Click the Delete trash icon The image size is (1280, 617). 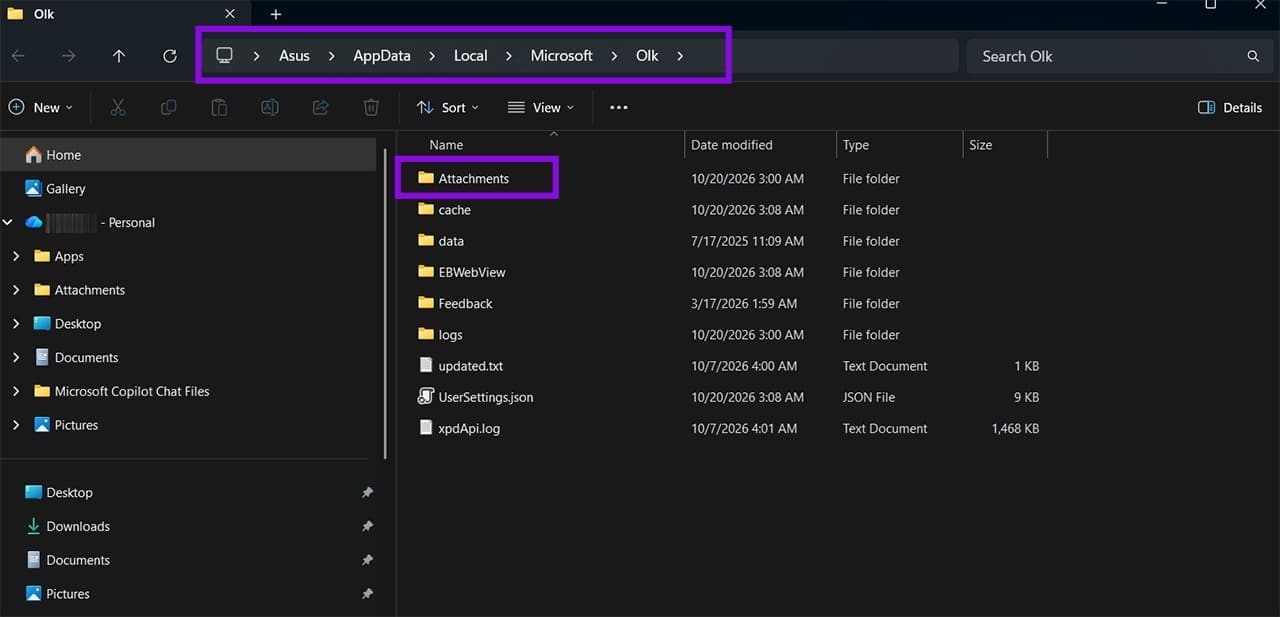(x=371, y=107)
